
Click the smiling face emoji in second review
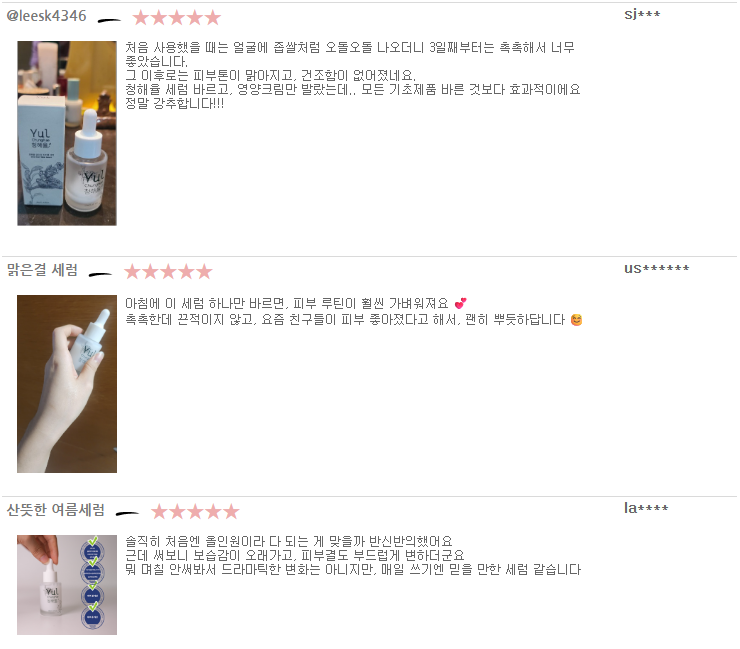576,320
